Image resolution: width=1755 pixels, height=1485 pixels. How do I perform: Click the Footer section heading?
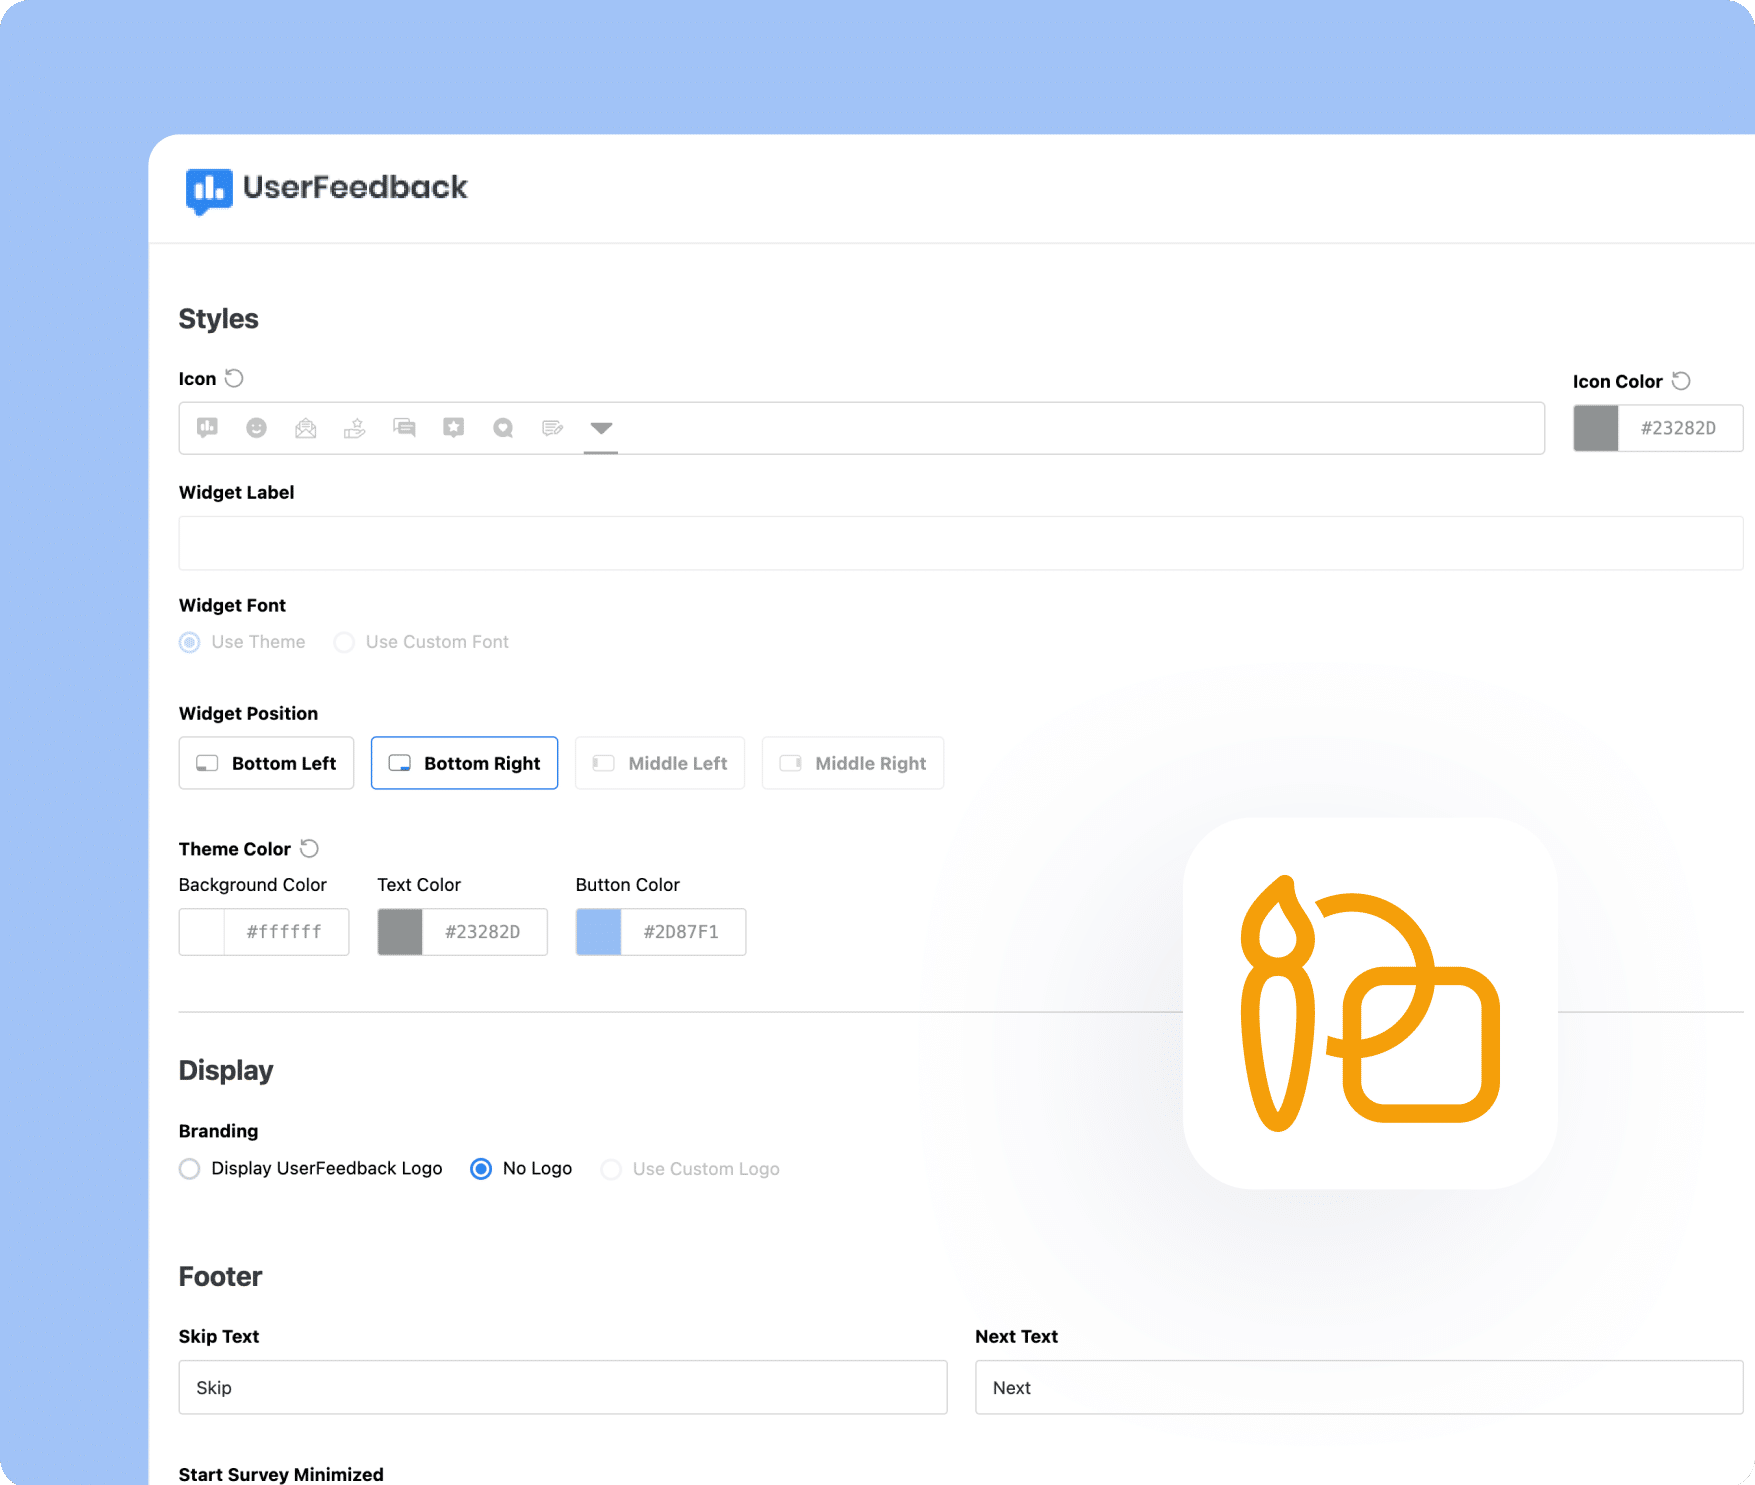(221, 1277)
